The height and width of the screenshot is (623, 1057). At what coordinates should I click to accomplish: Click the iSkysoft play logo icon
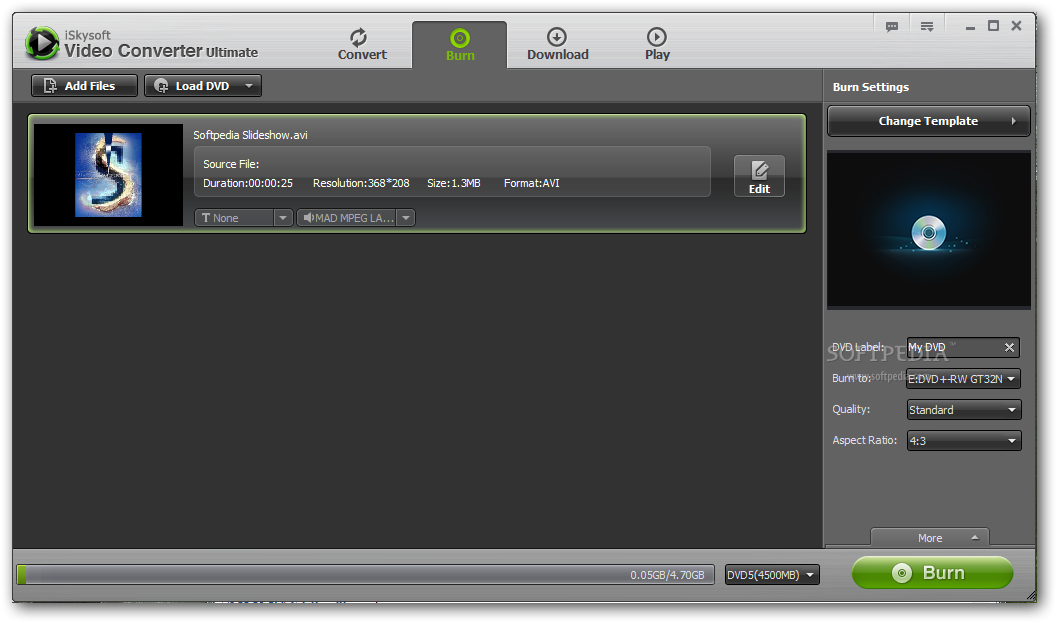point(42,43)
